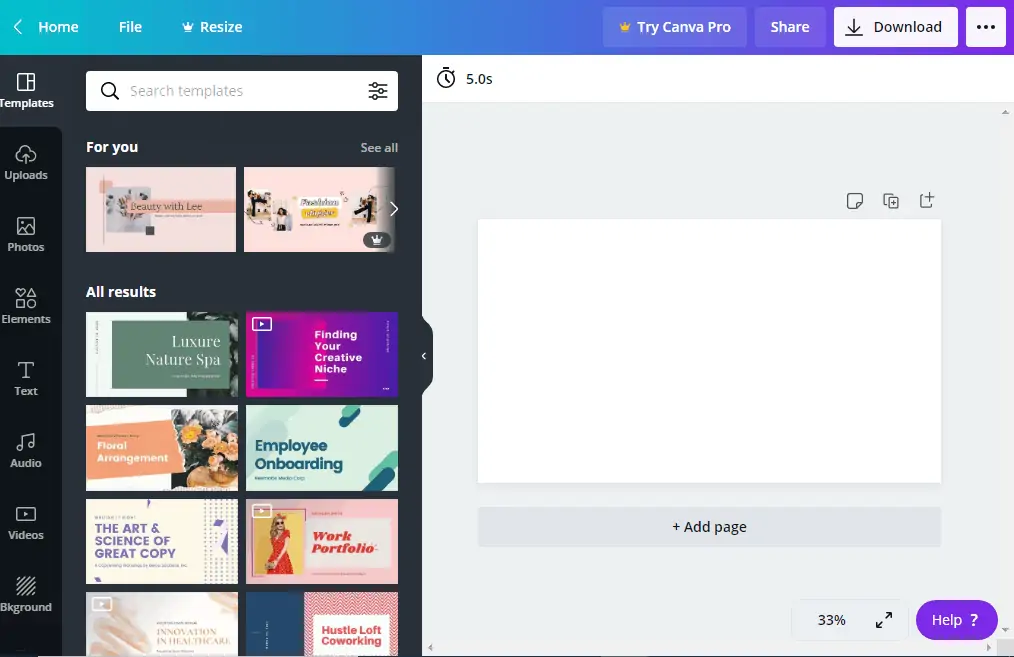Open the Background panel
Image resolution: width=1014 pixels, height=657 pixels.
pyautogui.click(x=27, y=593)
